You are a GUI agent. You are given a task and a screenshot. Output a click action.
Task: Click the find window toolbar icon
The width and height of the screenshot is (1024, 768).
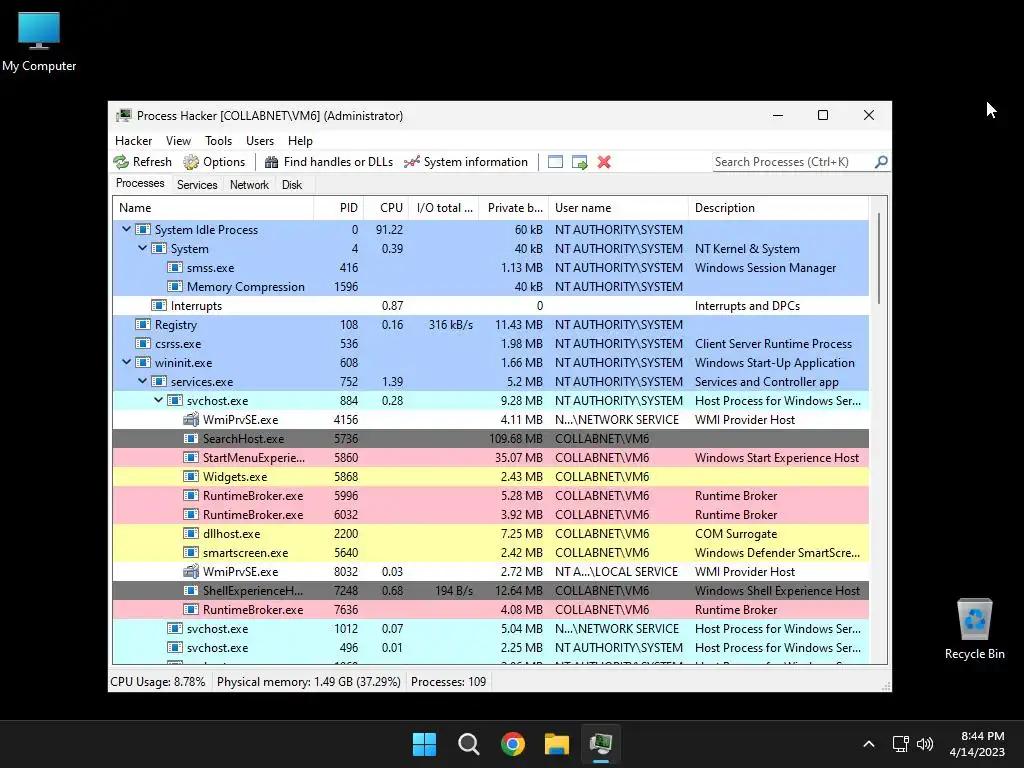(x=555, y=162)
